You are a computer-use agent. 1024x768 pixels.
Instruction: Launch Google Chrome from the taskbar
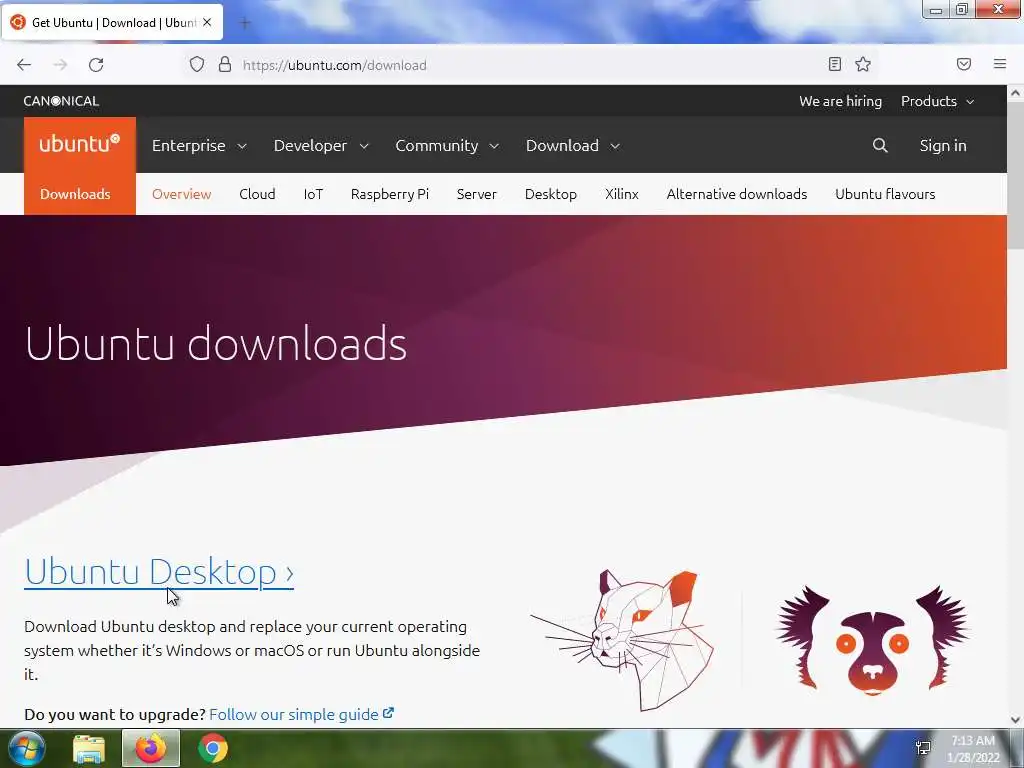tap(213, 748)
